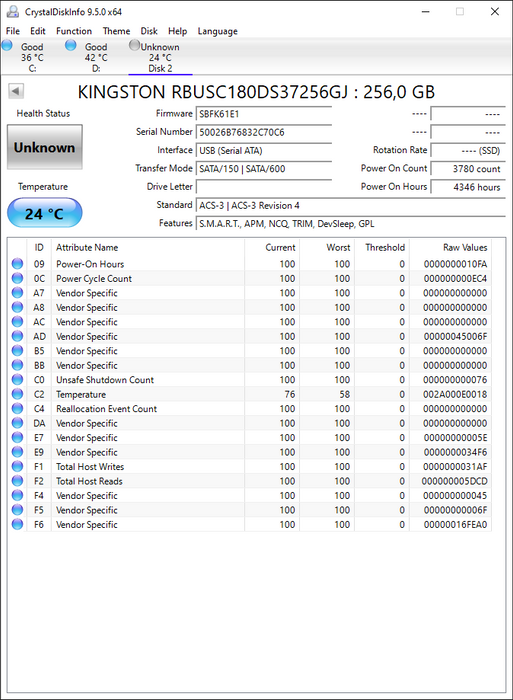Click the Transfer Mode field
513x700 pixels.
click(263, 169)
